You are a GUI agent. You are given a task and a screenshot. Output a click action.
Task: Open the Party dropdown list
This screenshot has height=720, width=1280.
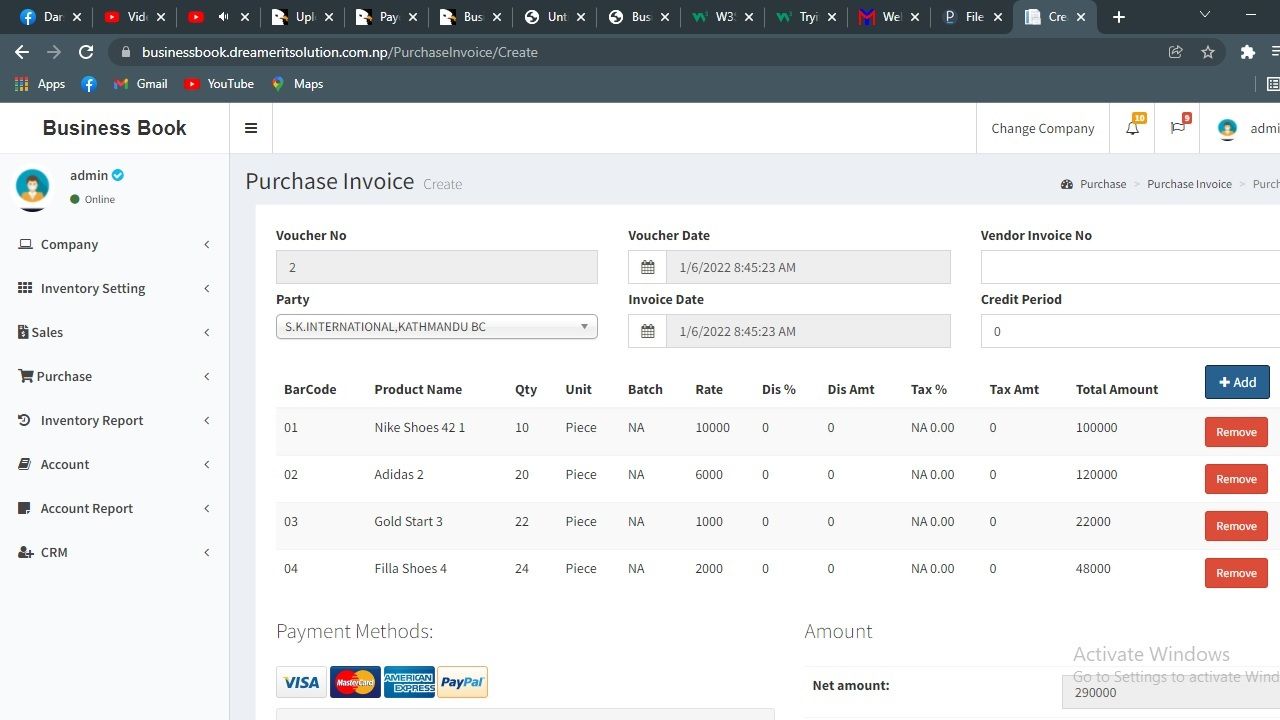(436, 327)
